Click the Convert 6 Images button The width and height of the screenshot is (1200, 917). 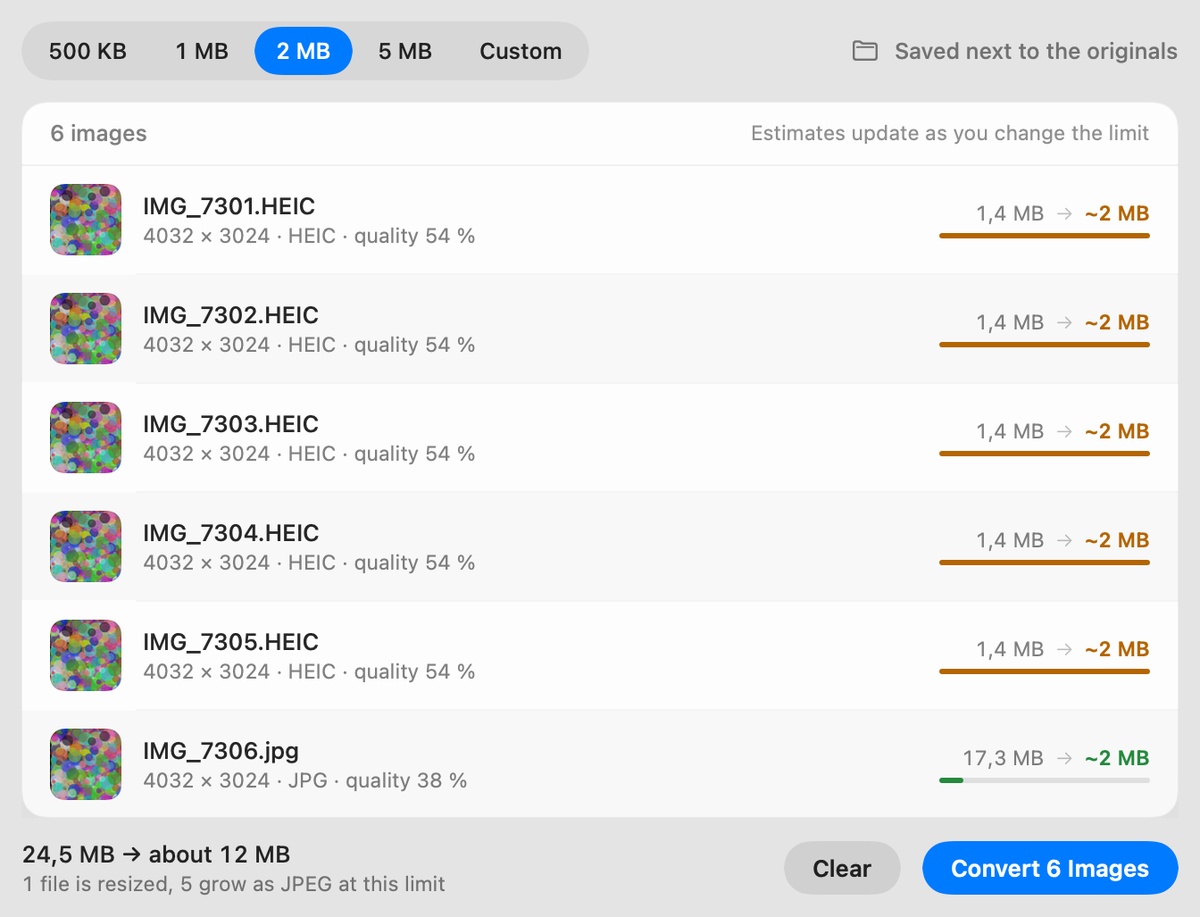[1050, 868]
